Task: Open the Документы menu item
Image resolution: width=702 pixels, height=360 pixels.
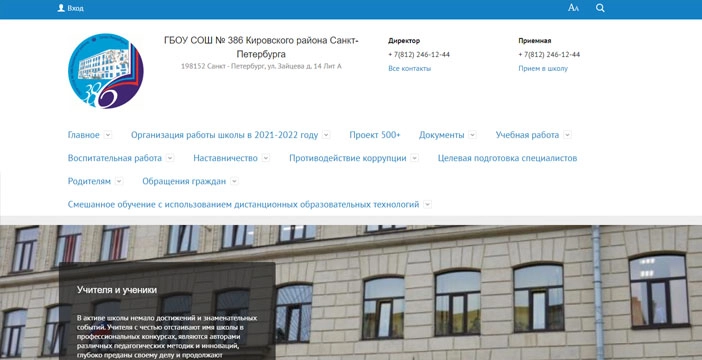Action: [x=441, y=135]
